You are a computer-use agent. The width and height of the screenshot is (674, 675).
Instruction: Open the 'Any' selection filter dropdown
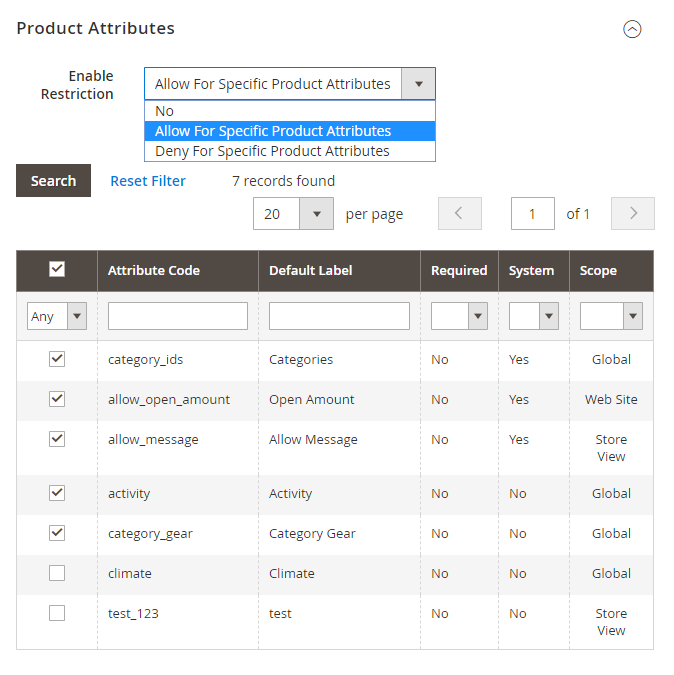pos(57,316)
